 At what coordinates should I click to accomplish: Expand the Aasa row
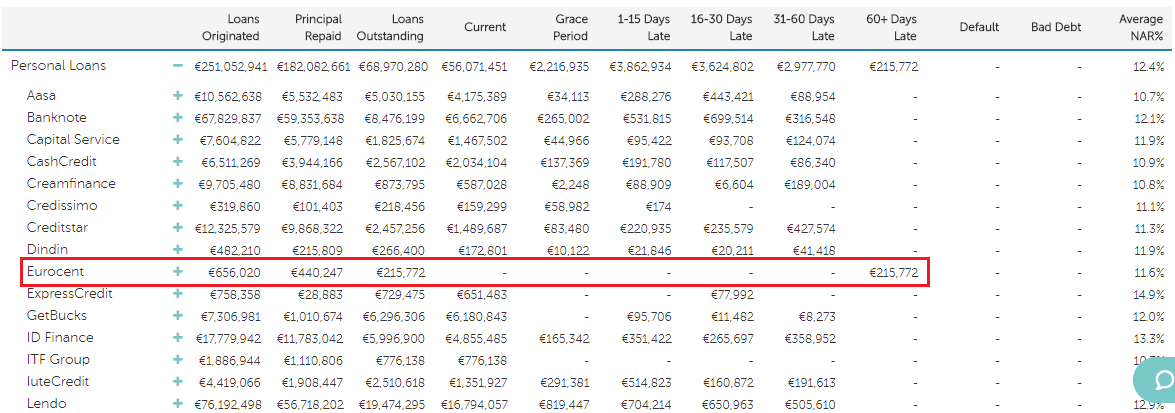pos(178,96)
